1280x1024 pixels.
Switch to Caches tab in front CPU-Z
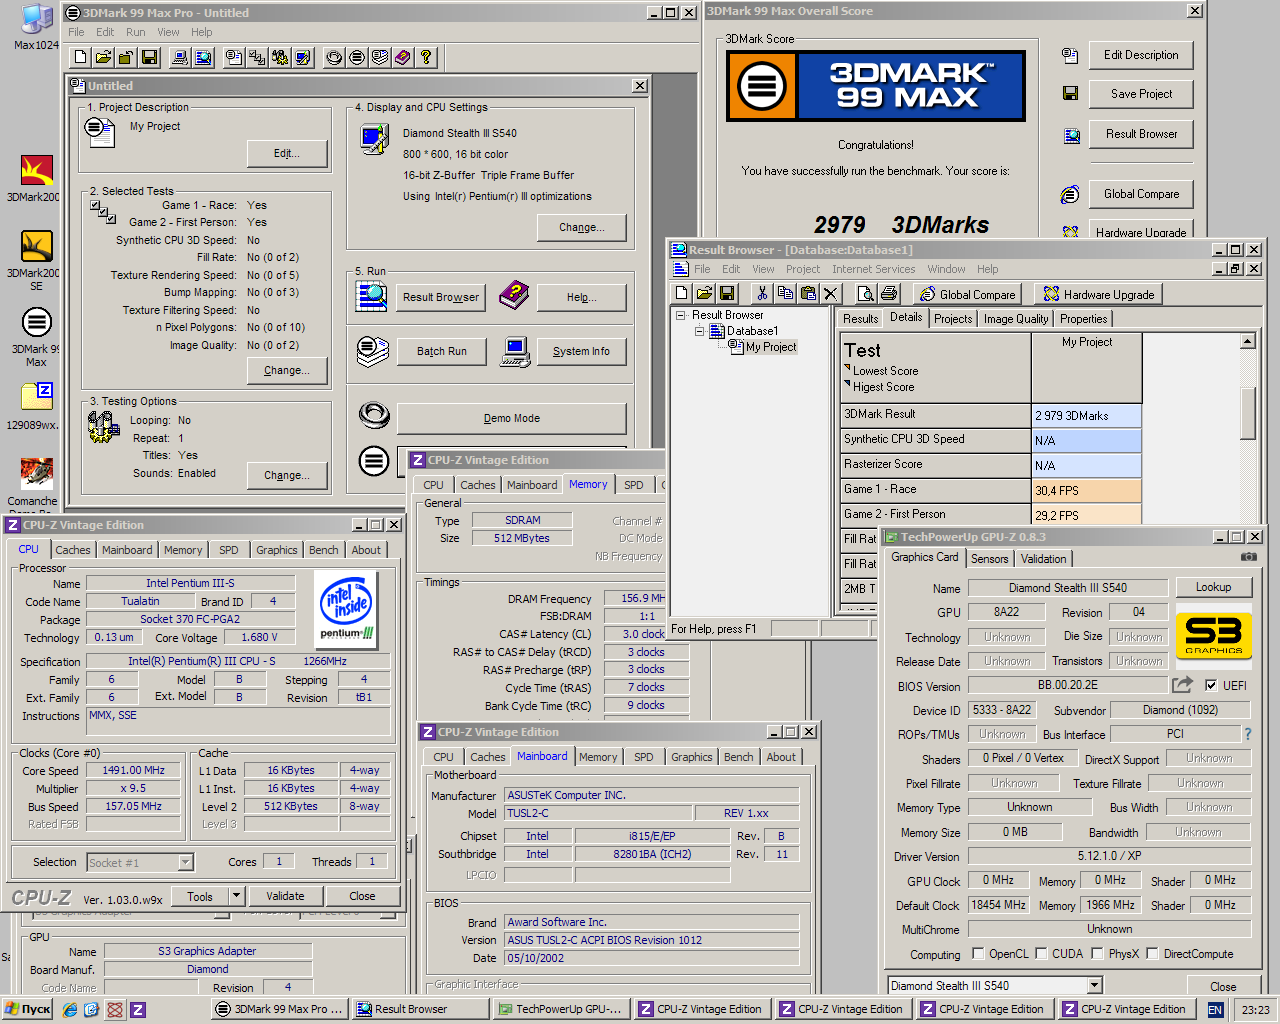[72, 550]
